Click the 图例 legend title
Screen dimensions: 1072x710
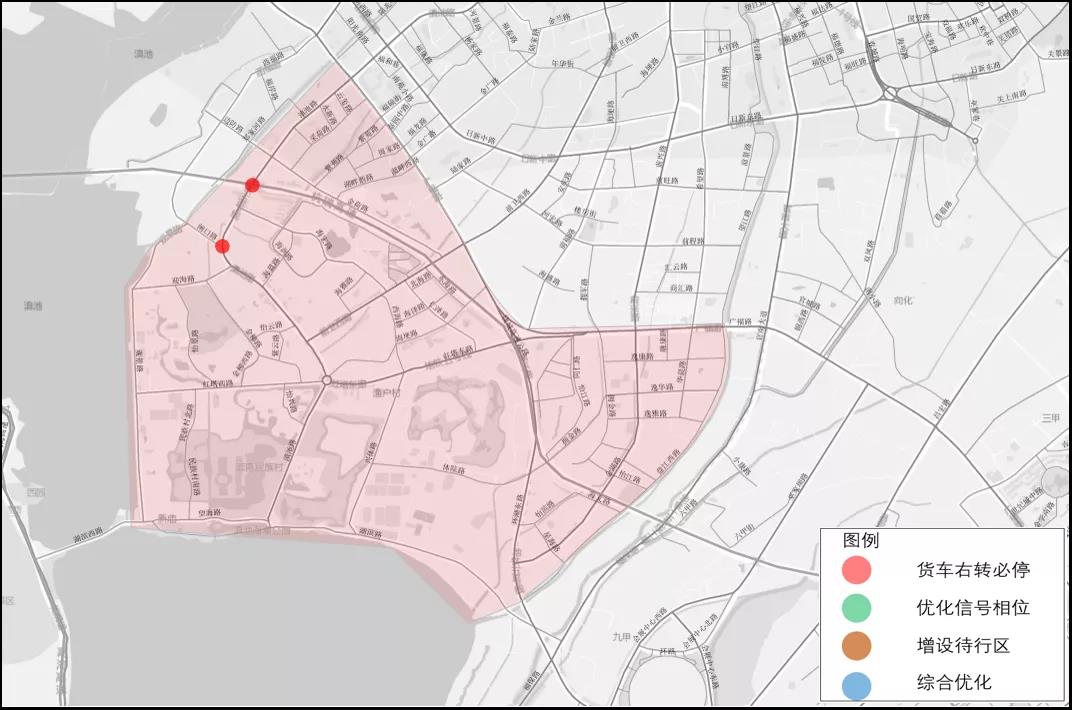click(861, 540)
